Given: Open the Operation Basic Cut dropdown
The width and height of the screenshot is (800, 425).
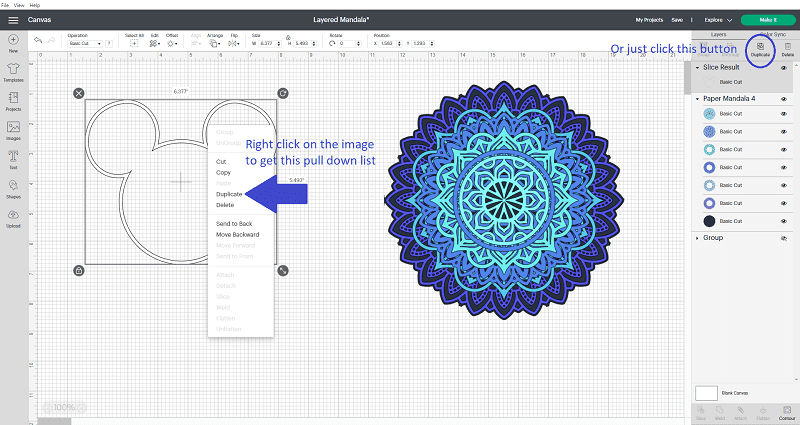Looking at the screenshot, I should [x=85, y=43].
